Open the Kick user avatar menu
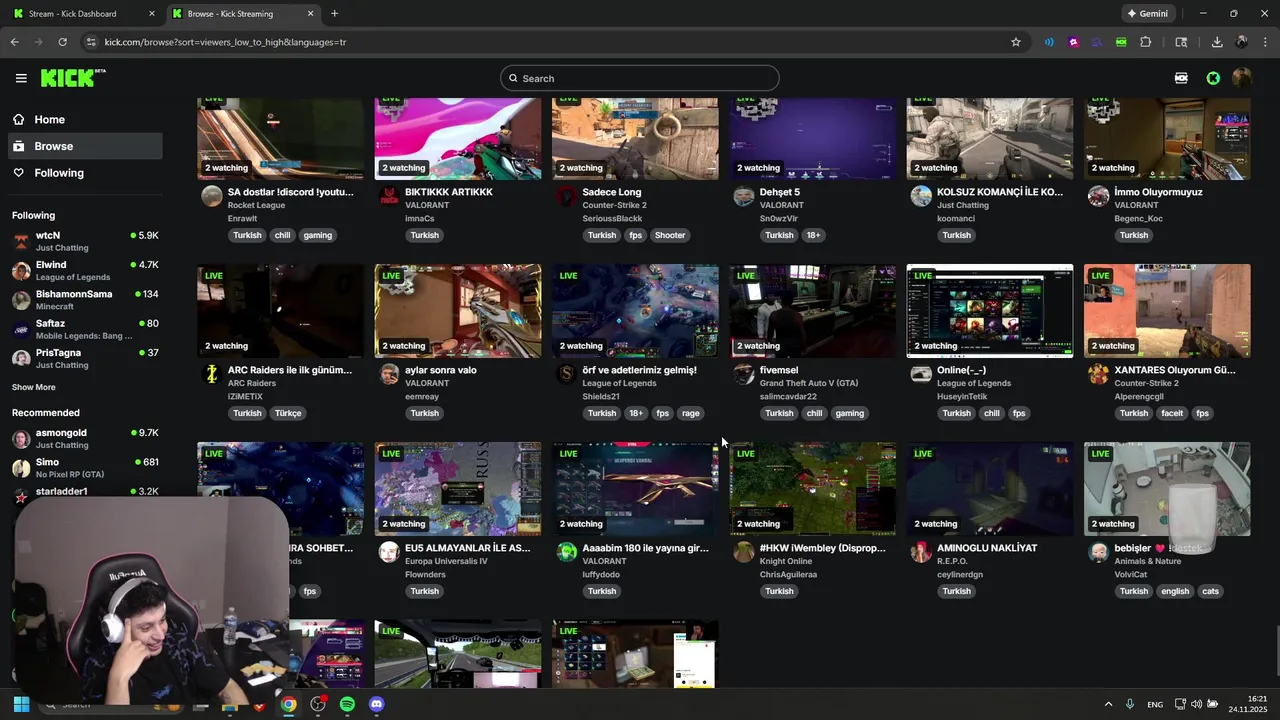The width and height of the screenshot is (1280, 720). tap(1242, 78)
